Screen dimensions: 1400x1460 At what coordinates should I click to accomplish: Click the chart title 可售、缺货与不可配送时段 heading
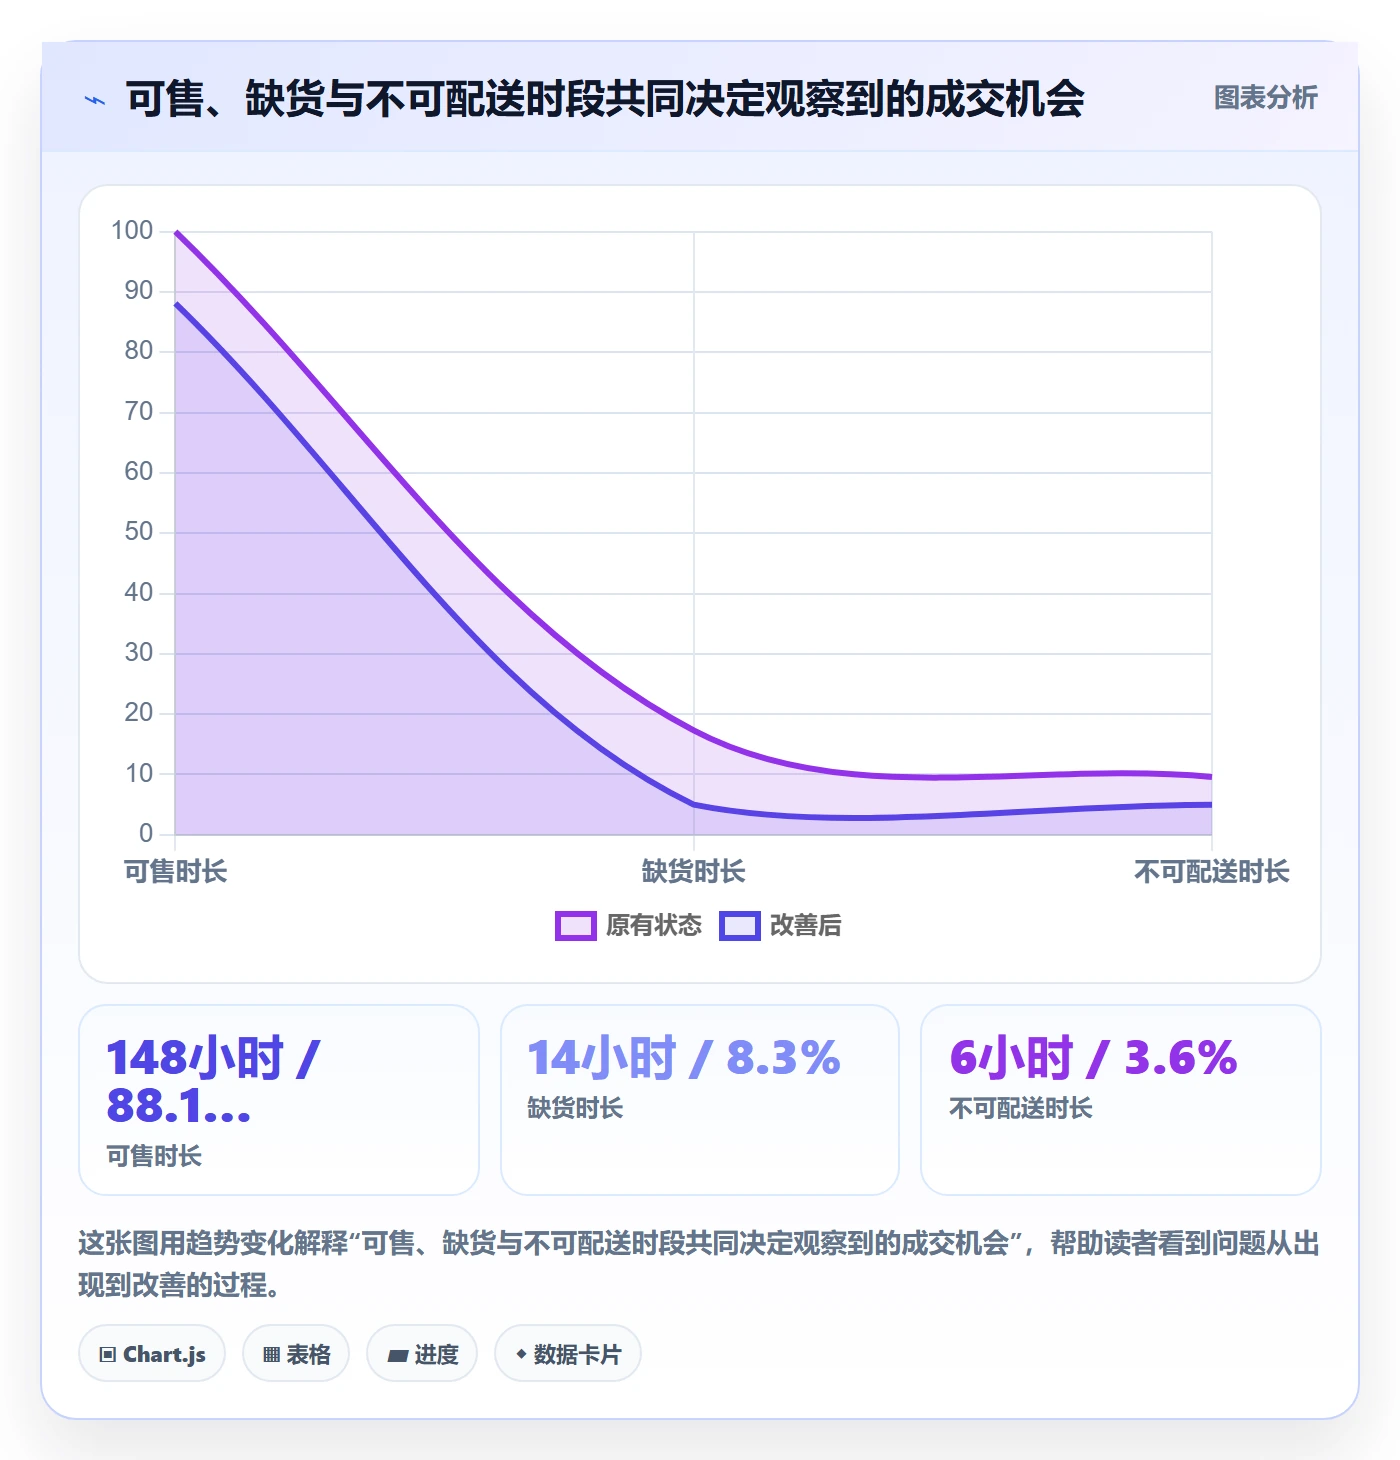pyautogui.click(x=605, y=99)
